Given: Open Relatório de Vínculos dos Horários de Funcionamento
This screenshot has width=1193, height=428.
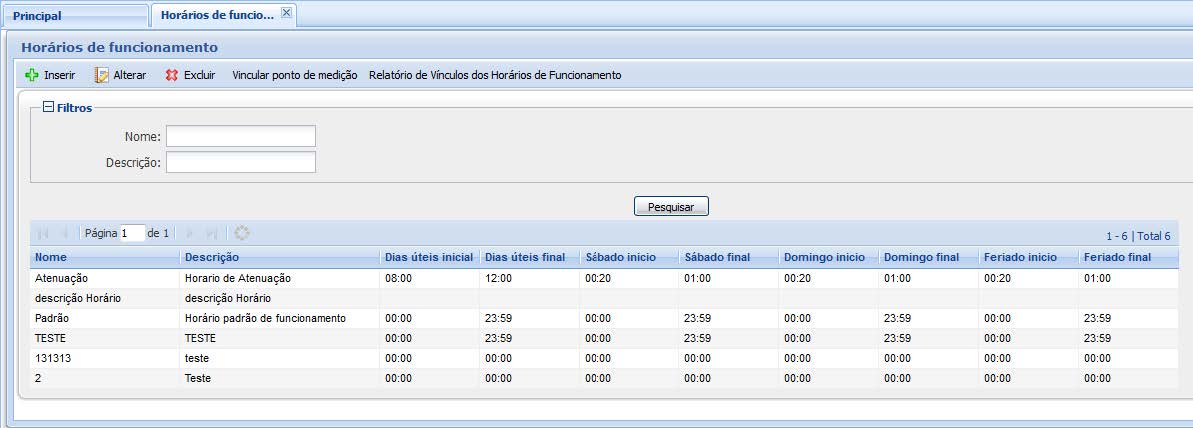Looking at the screenshot, I should pyautogui.click(x=495, y=75).
